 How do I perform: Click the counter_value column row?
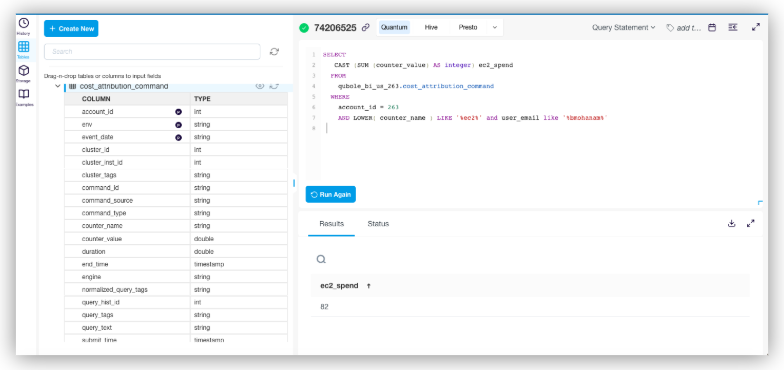pos(176,239)
